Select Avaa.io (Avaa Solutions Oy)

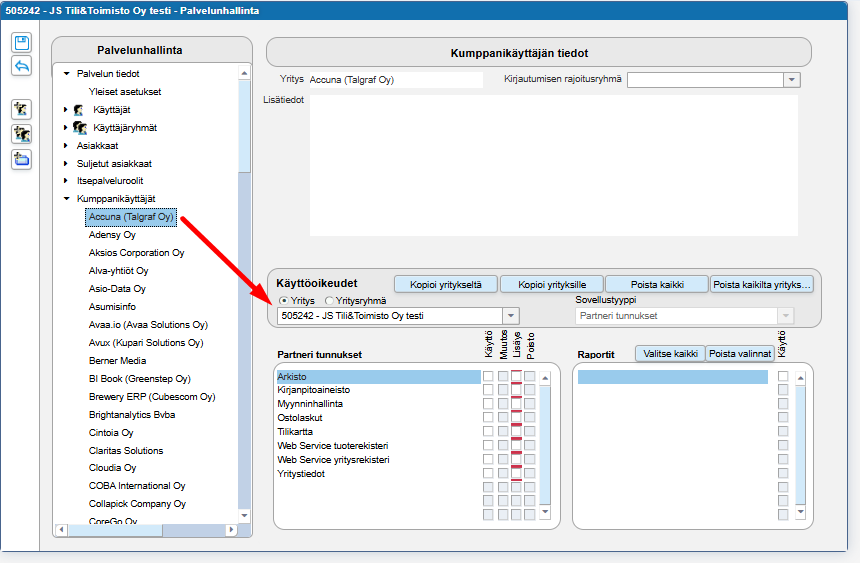(x=148, y=325)
